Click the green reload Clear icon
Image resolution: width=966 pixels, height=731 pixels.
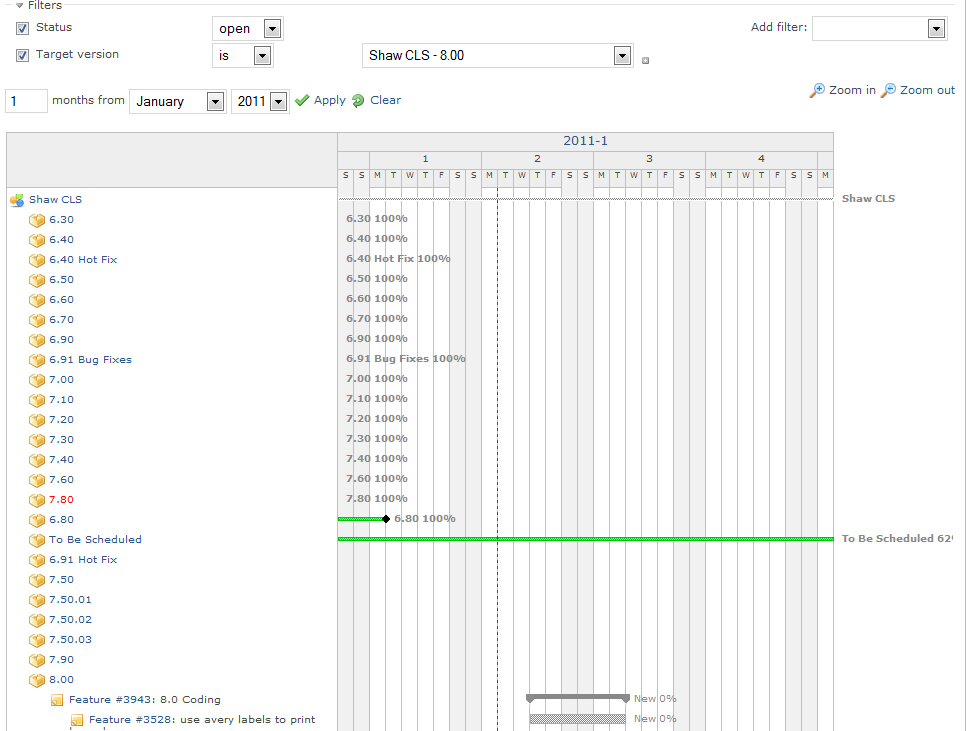pos(358,100)
